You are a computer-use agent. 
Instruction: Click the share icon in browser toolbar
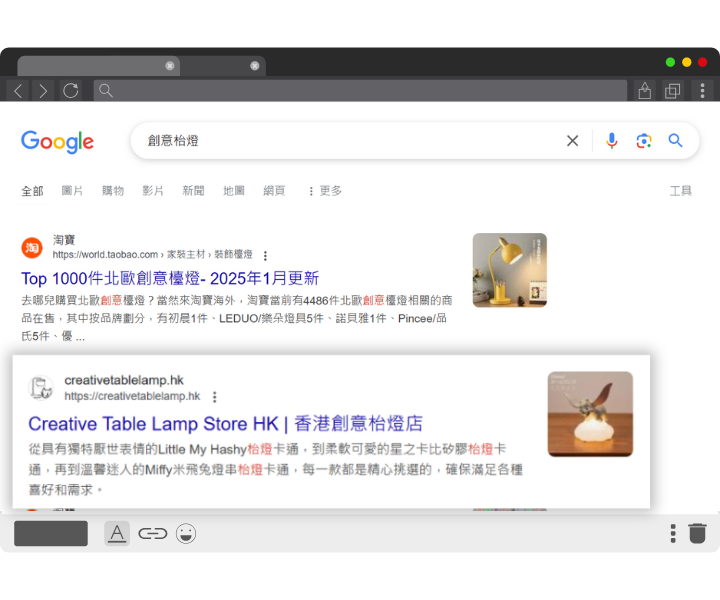click(644, 91)
